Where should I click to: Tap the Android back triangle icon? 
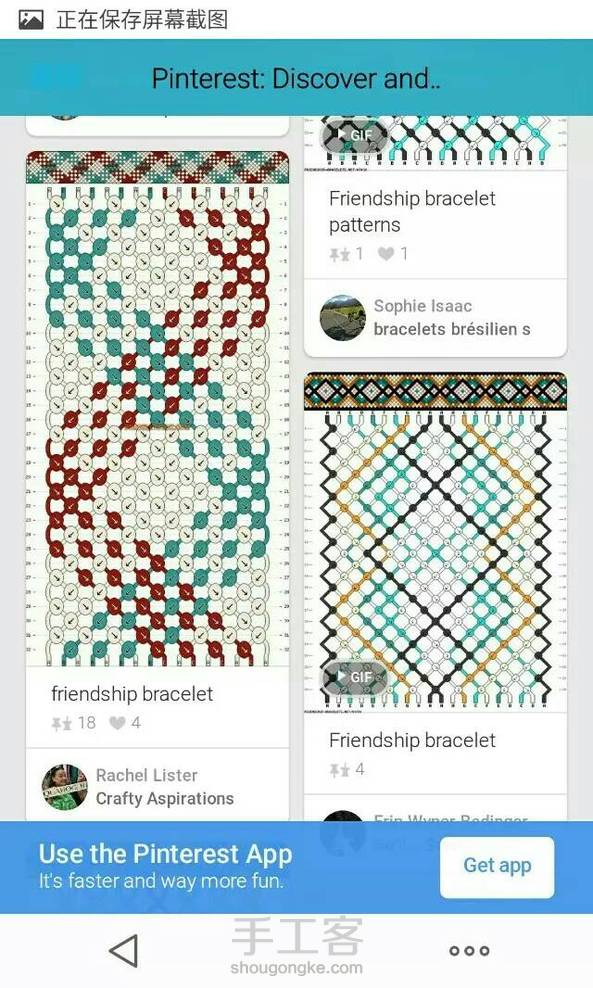point(124,950)
